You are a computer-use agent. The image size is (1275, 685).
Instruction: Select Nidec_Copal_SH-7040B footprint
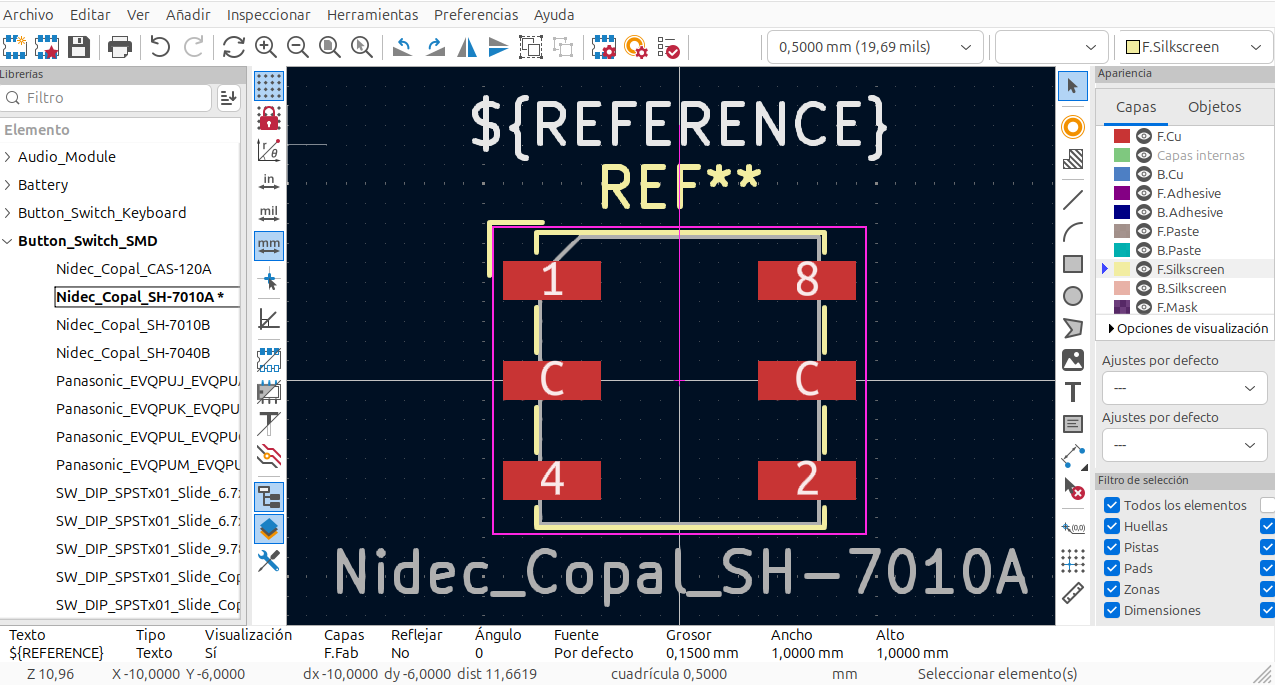(133, 353)
